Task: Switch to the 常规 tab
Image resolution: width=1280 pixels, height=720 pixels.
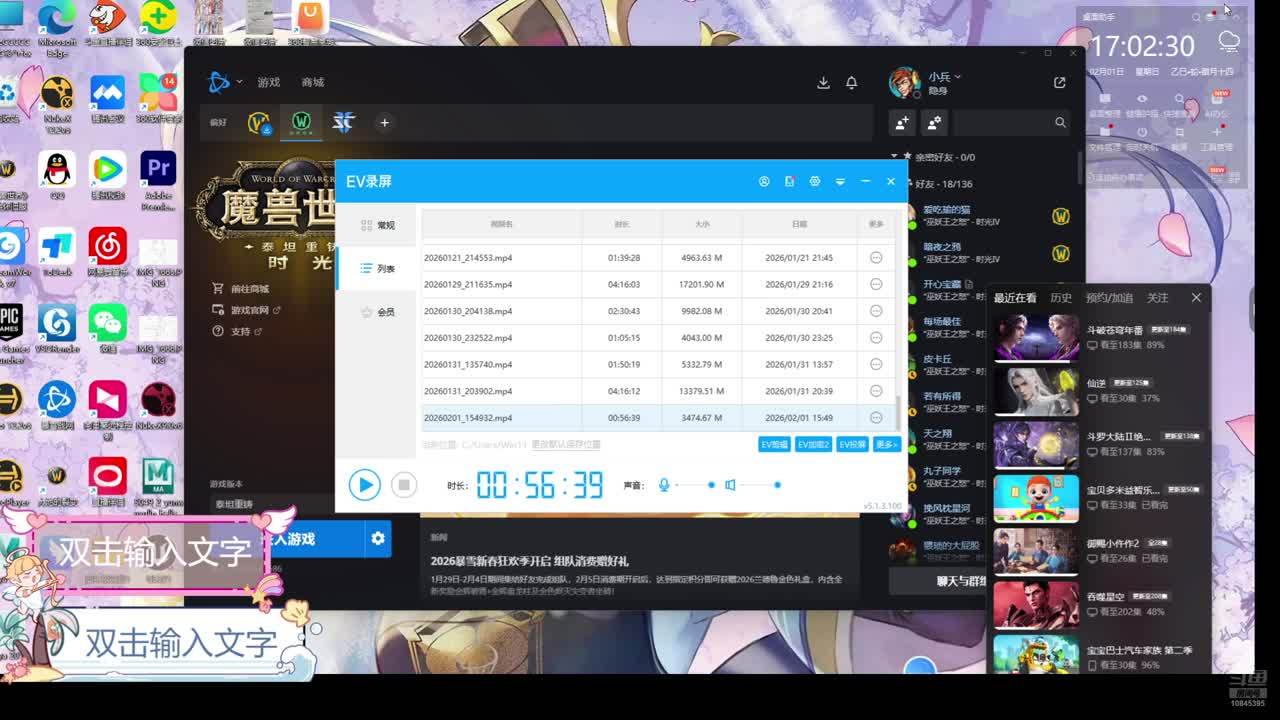Action: tap(377, 226)
